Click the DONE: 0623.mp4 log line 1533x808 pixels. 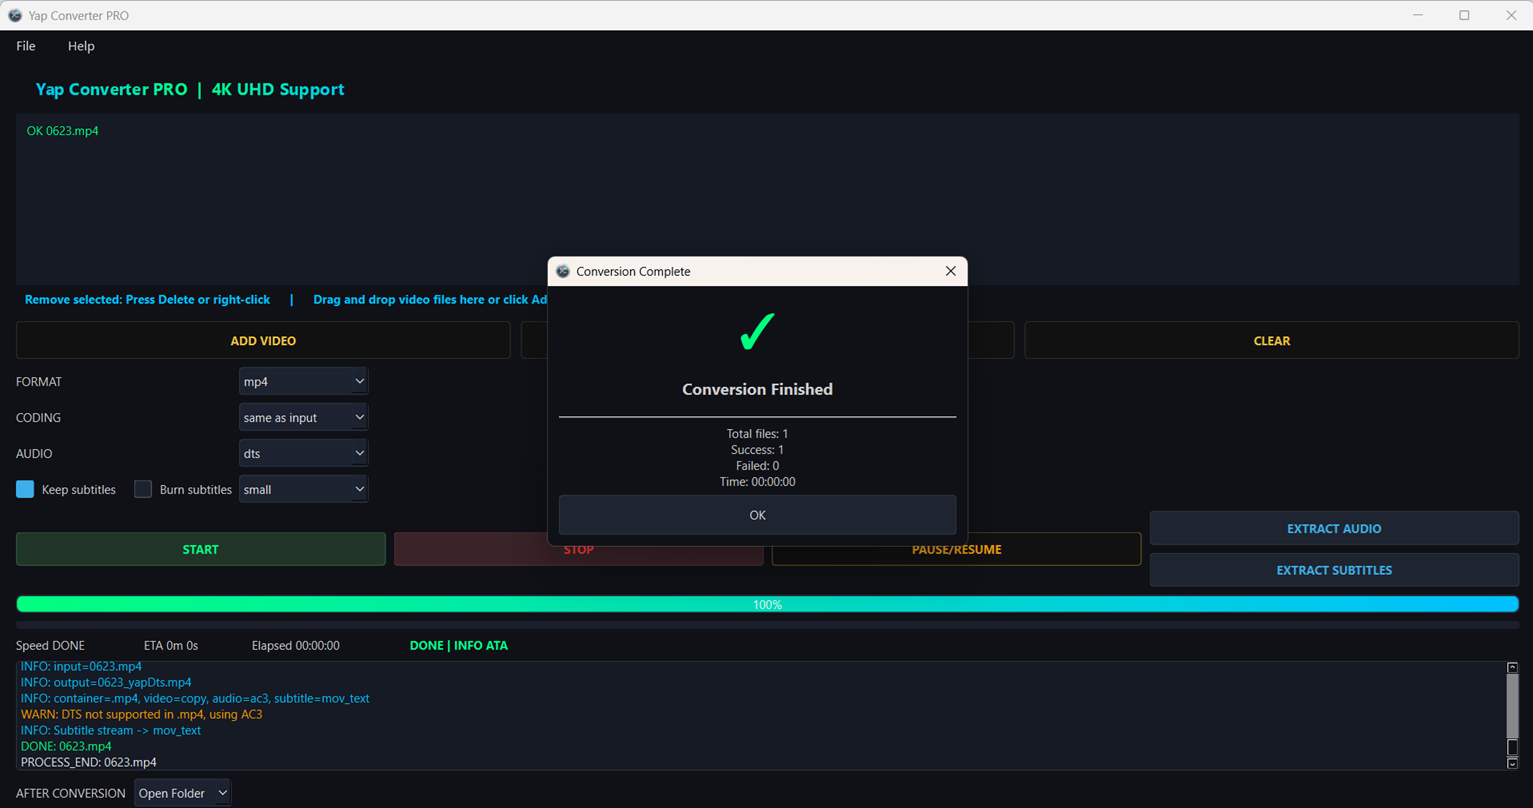pos(66,746)
